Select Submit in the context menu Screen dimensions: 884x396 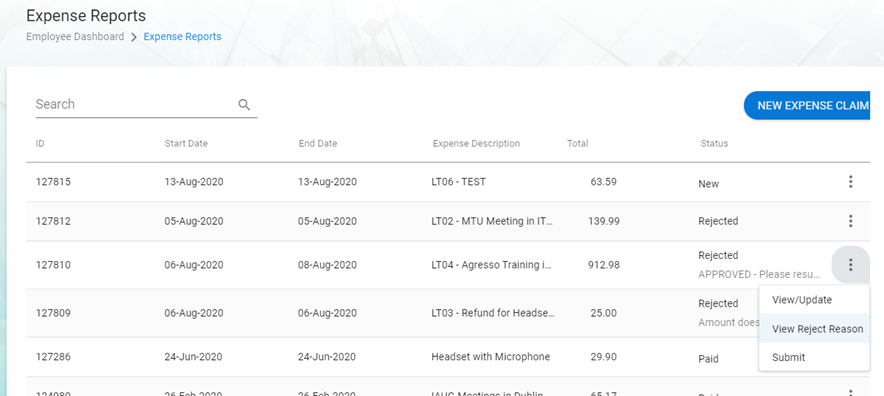[x=814, y=357]
